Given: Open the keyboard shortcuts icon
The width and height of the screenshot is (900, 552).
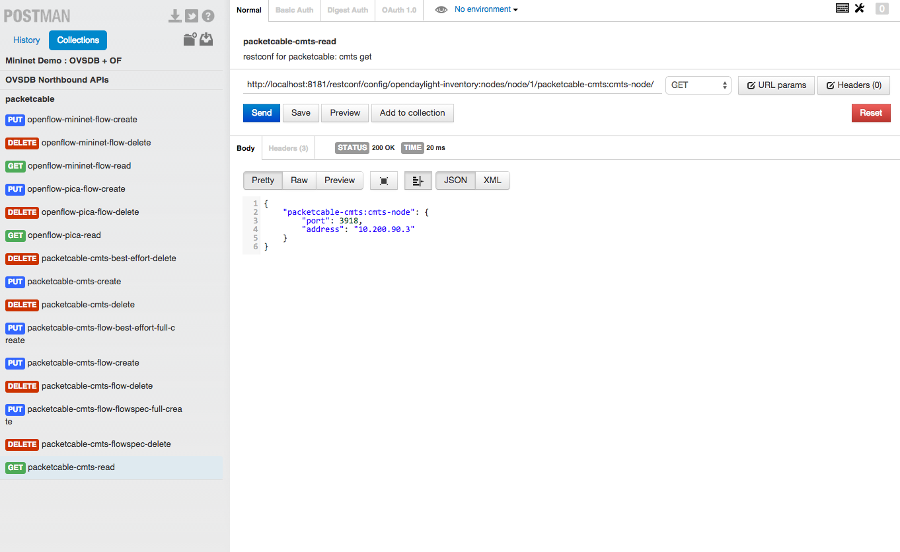Looking at the screenshot, I should click(842, 8).
